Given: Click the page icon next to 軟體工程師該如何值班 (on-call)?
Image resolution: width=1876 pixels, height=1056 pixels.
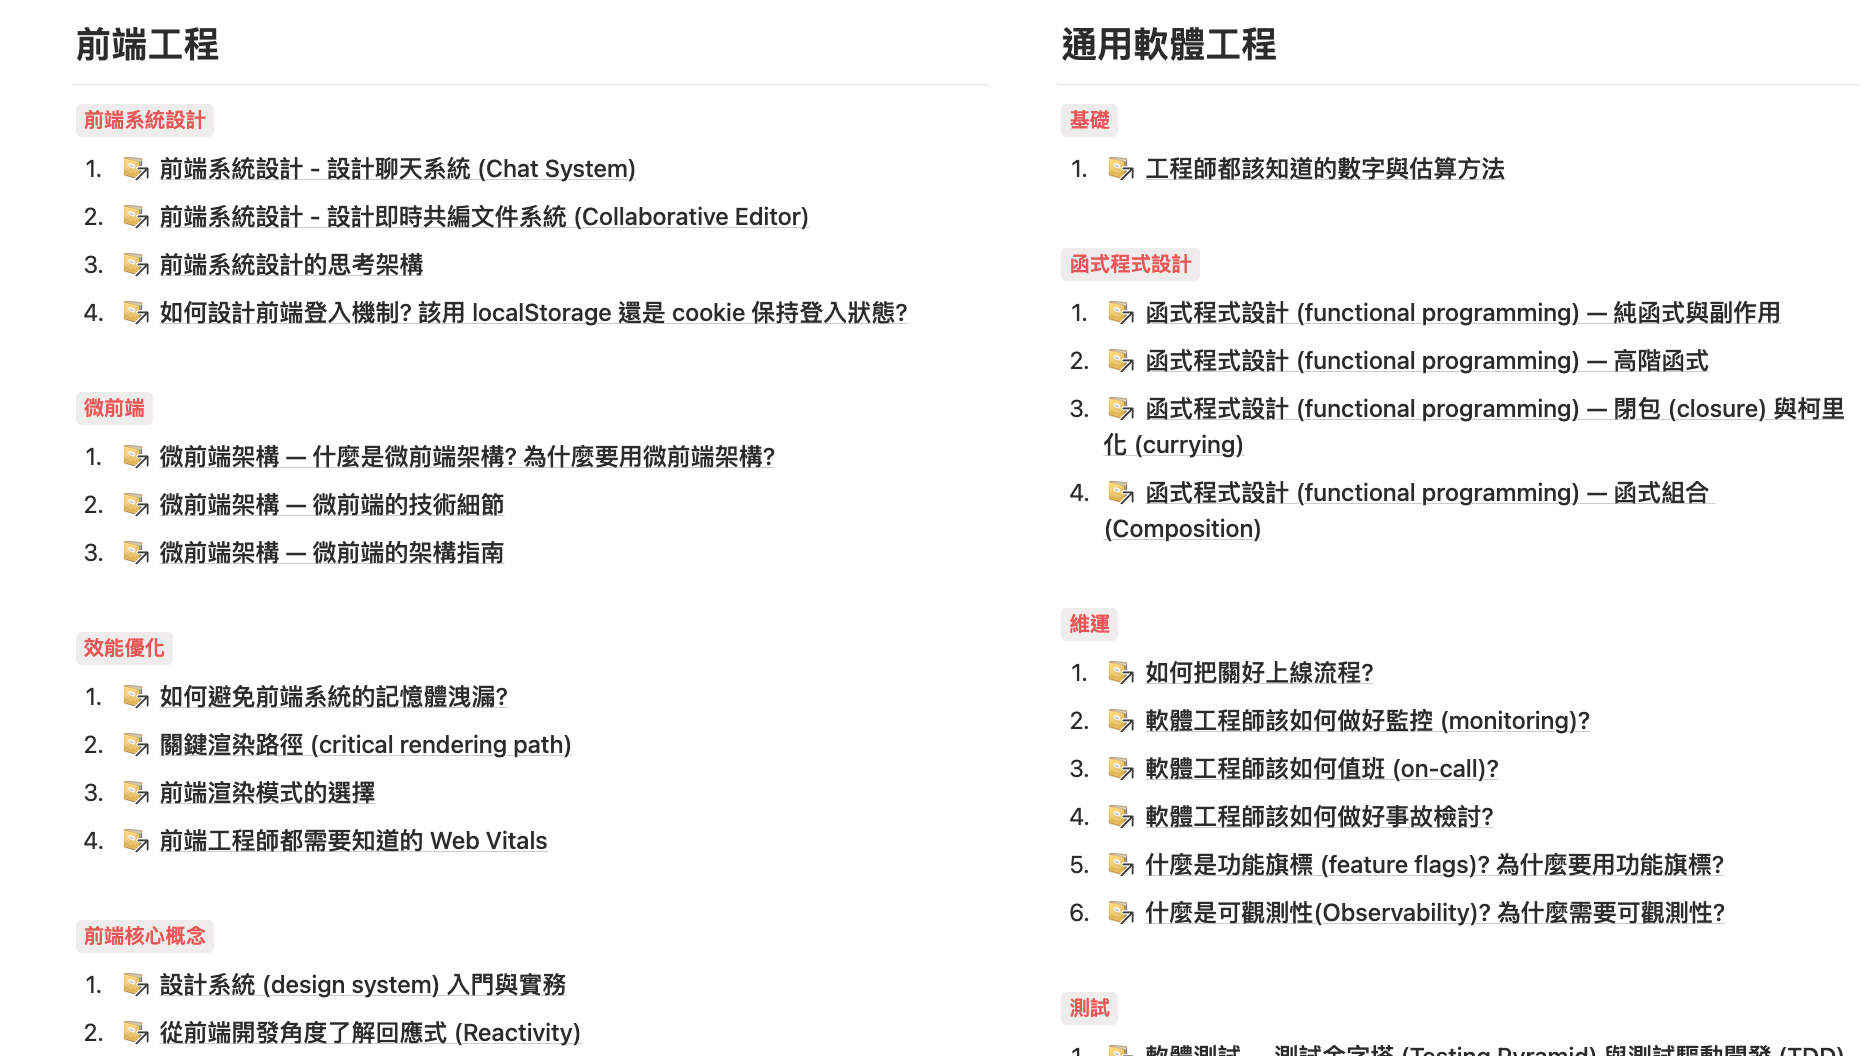Looking at the screenshot, I should pos(1120,769).
